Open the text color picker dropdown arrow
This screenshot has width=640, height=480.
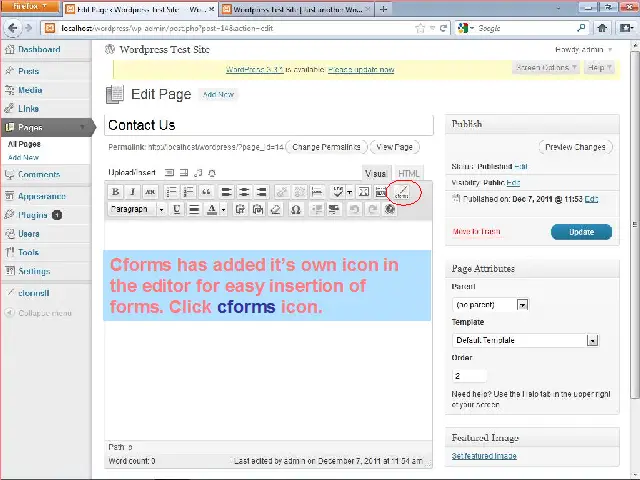[x=224, y=210]
